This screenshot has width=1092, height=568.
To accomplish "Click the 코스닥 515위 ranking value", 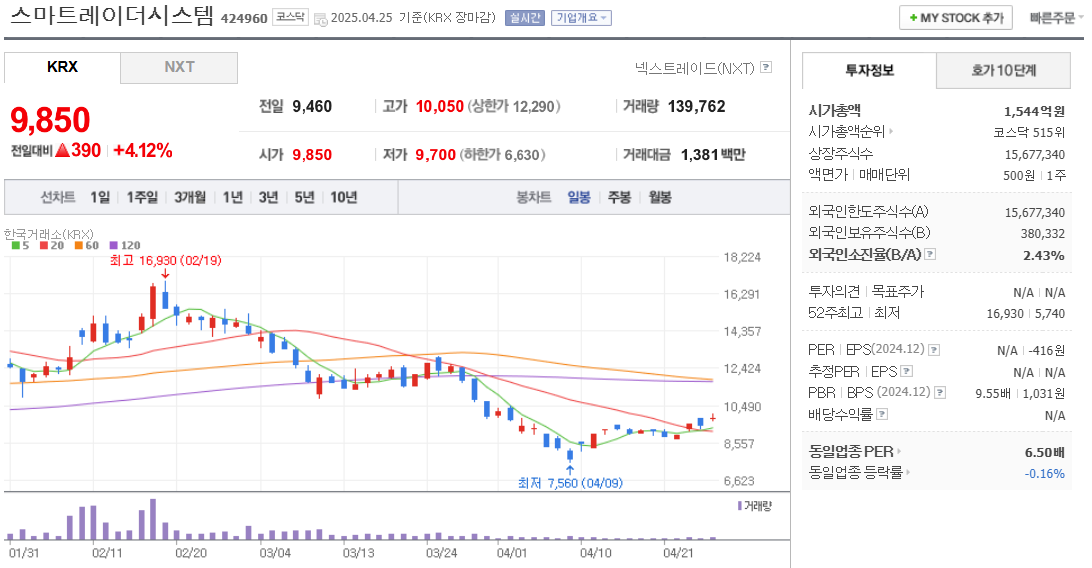I will click(x=1029, y=132).
